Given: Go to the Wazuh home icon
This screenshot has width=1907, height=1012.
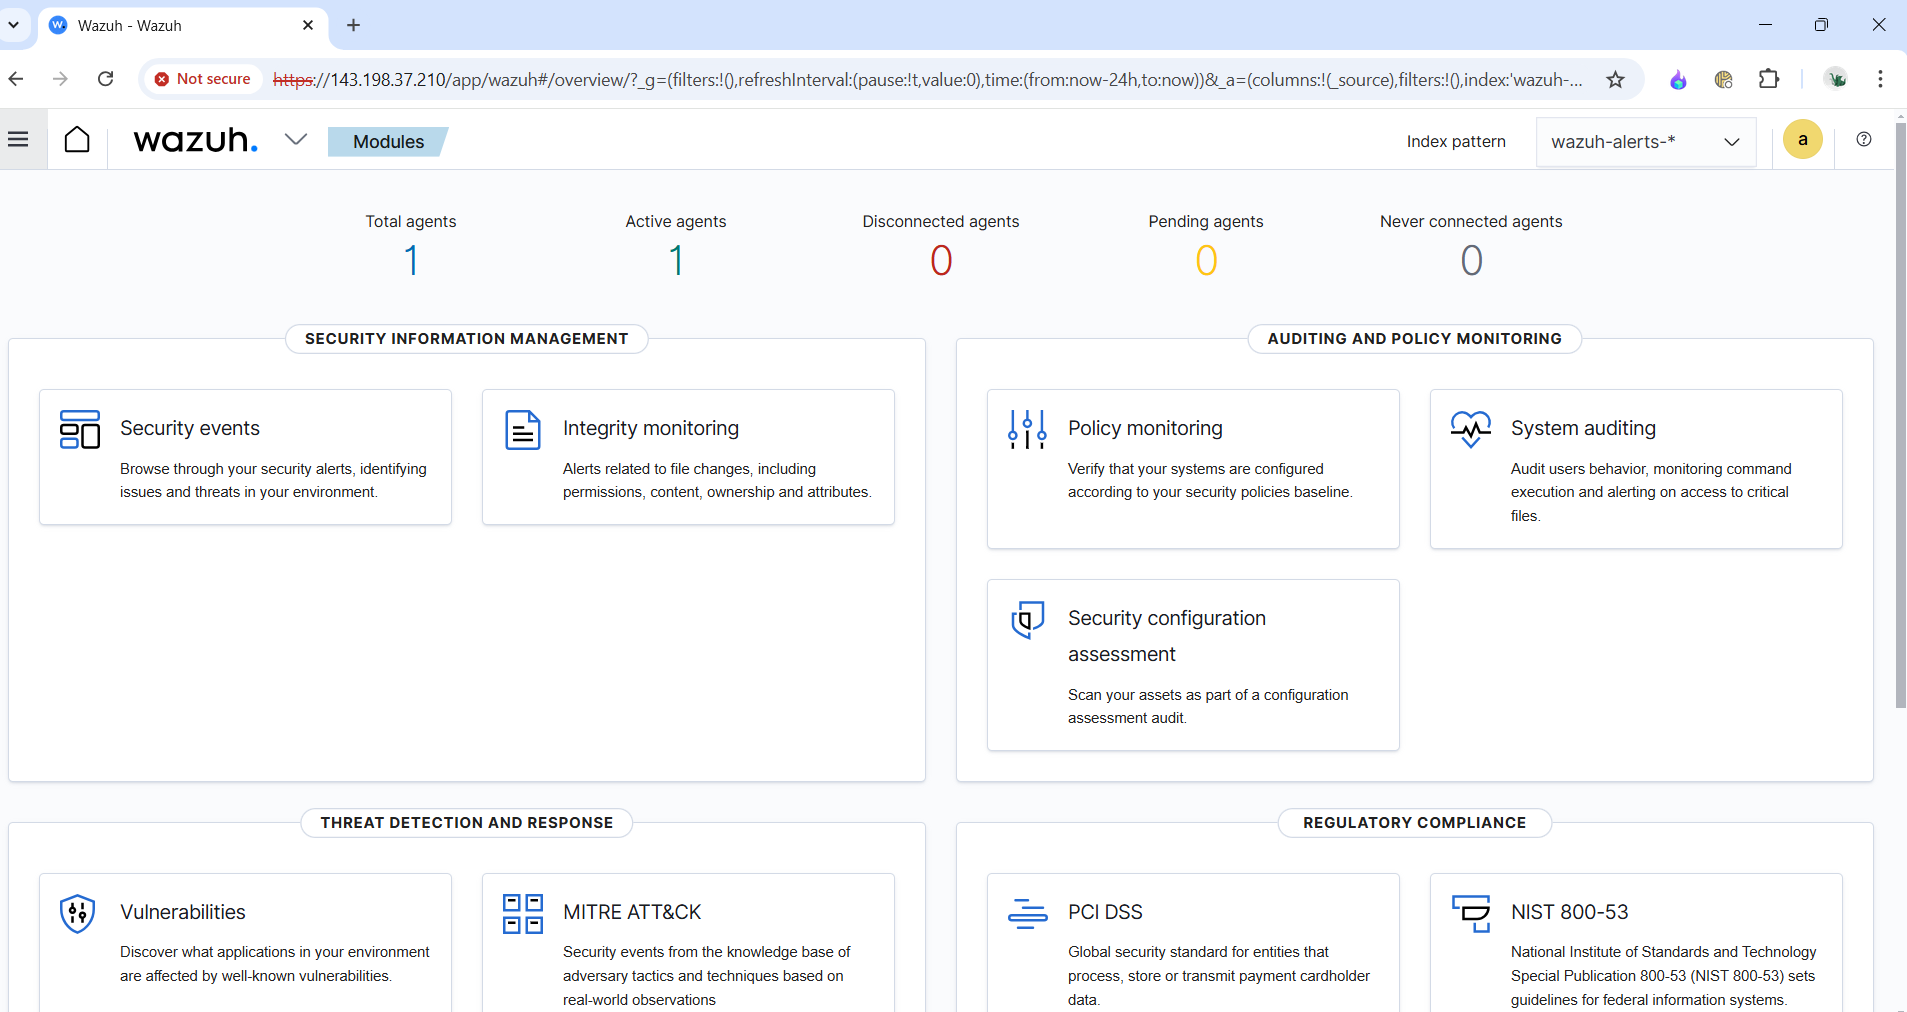Looking at the screenshot, I should [77, 140].
